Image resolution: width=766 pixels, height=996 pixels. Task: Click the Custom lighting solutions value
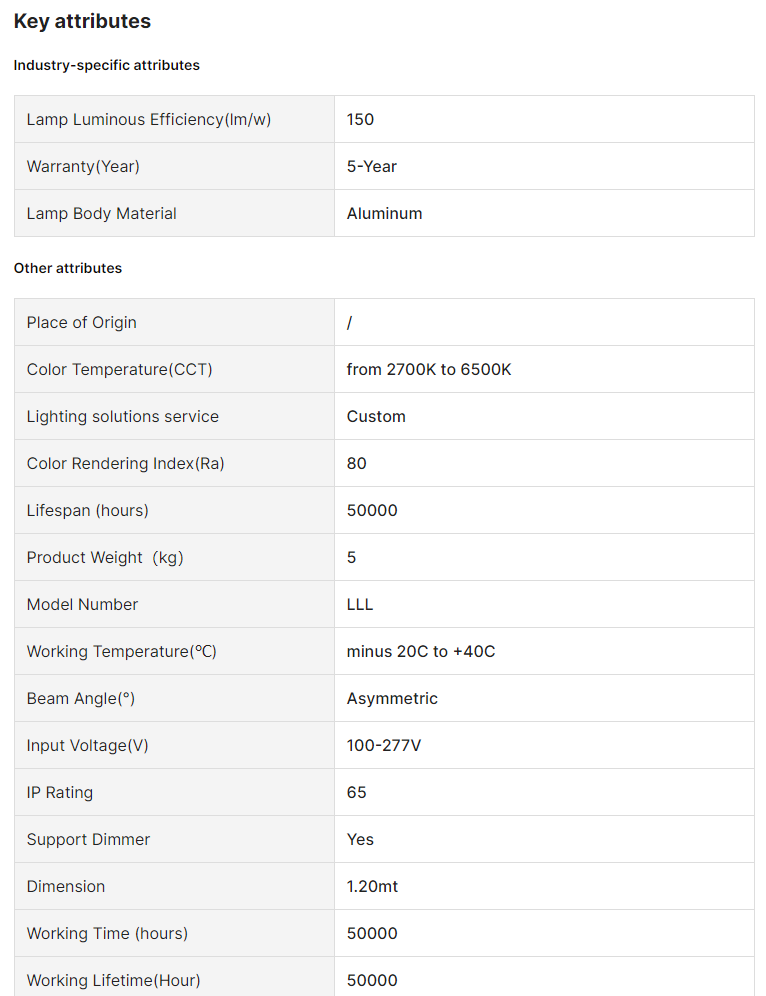tap(376, 416)
